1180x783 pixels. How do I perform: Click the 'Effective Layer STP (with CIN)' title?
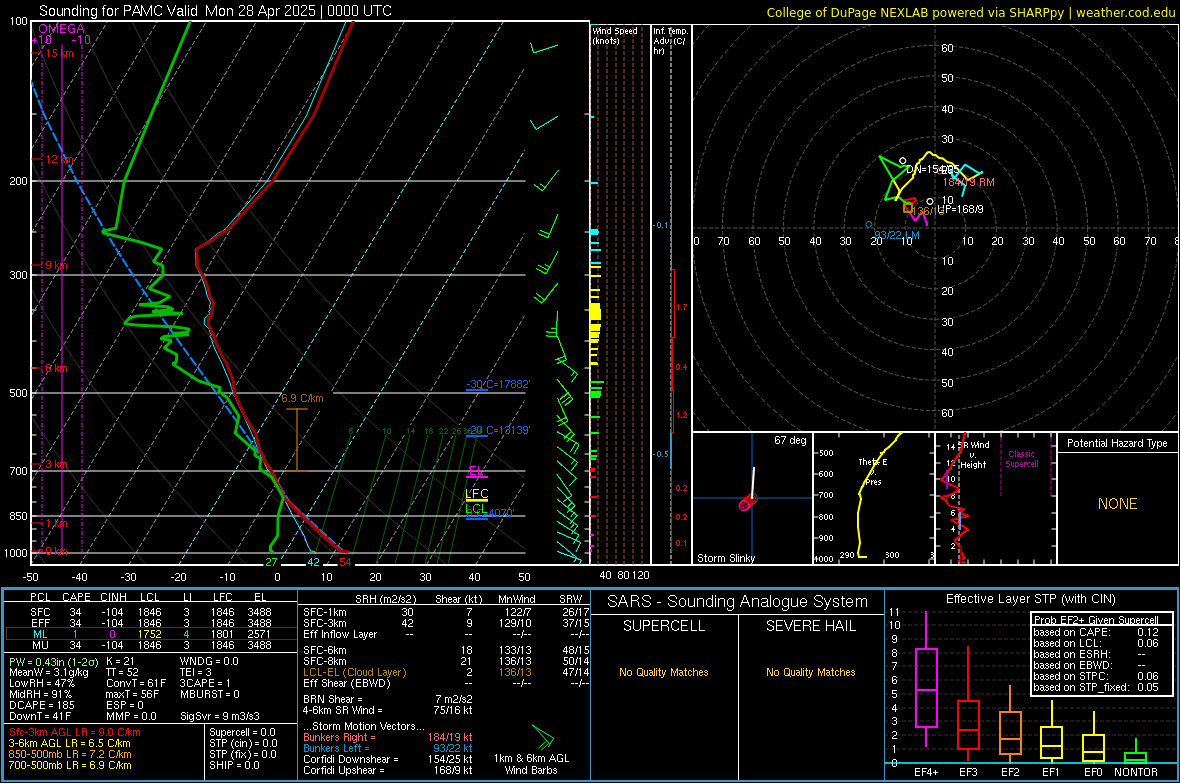click(x=1030, y=599)
